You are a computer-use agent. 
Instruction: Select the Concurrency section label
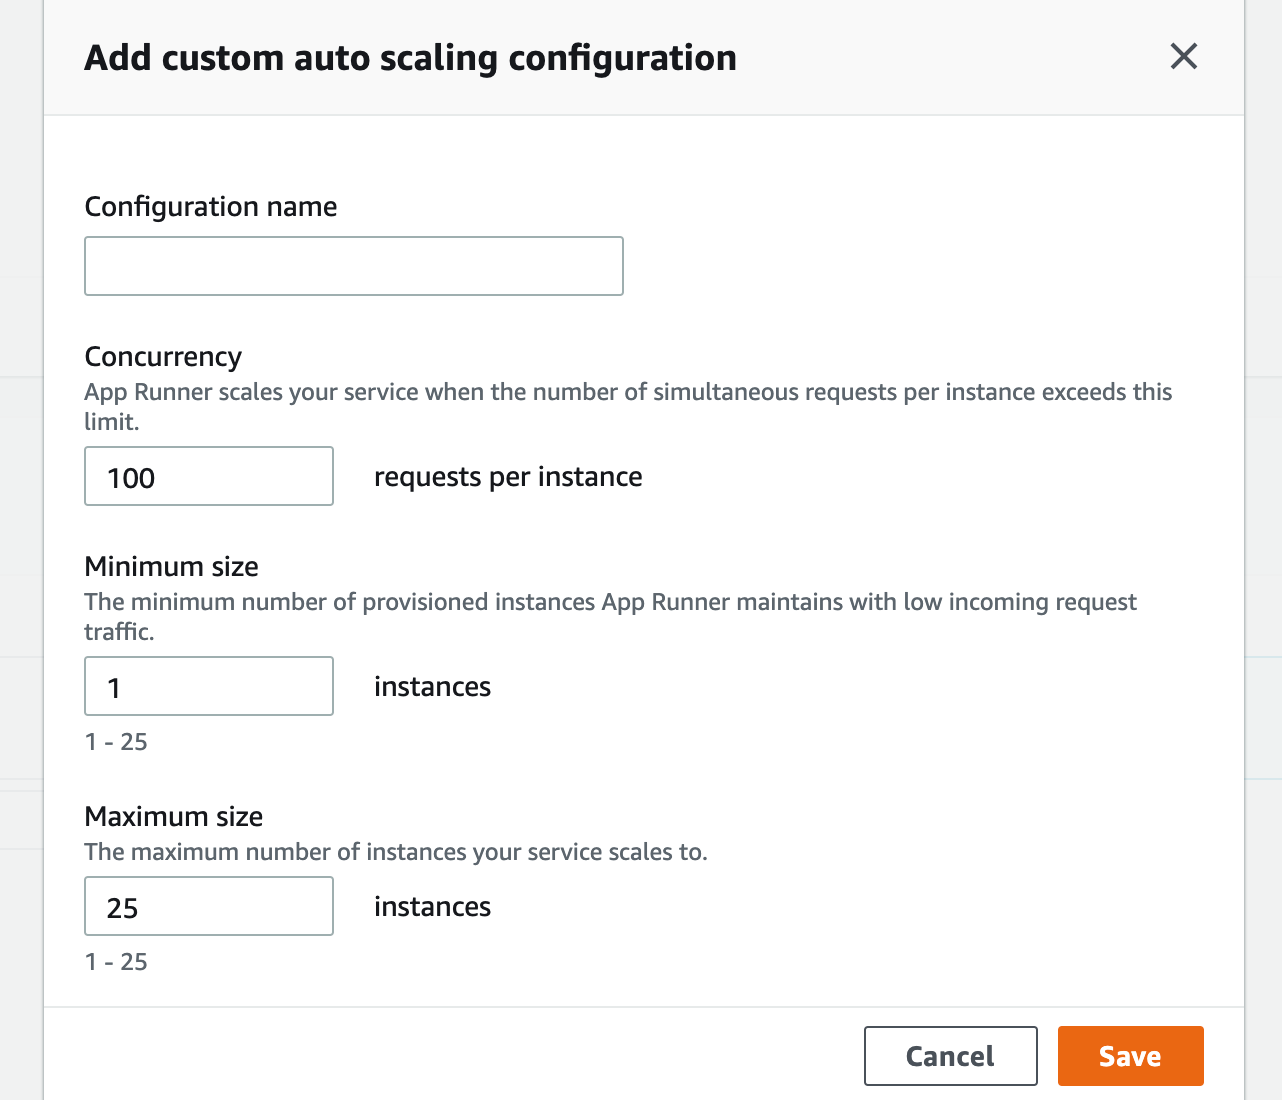[163, 356]
